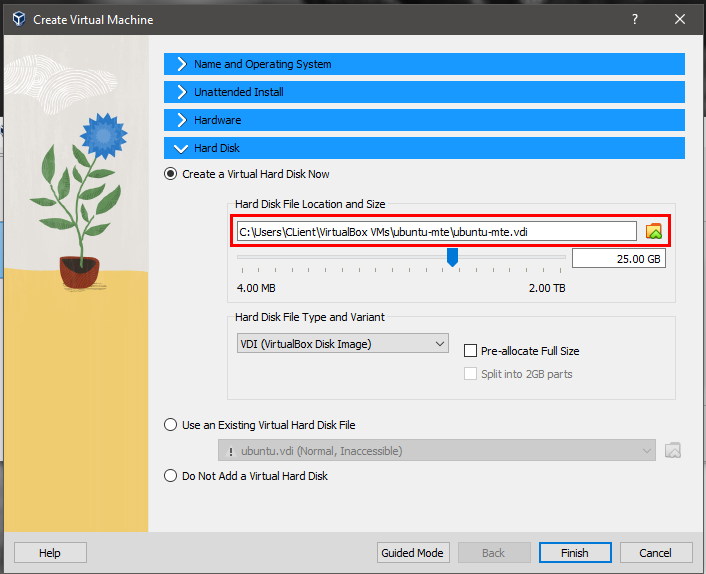Click the 25.00 GB size field
The image size is (706, 574).
(619, 258)
